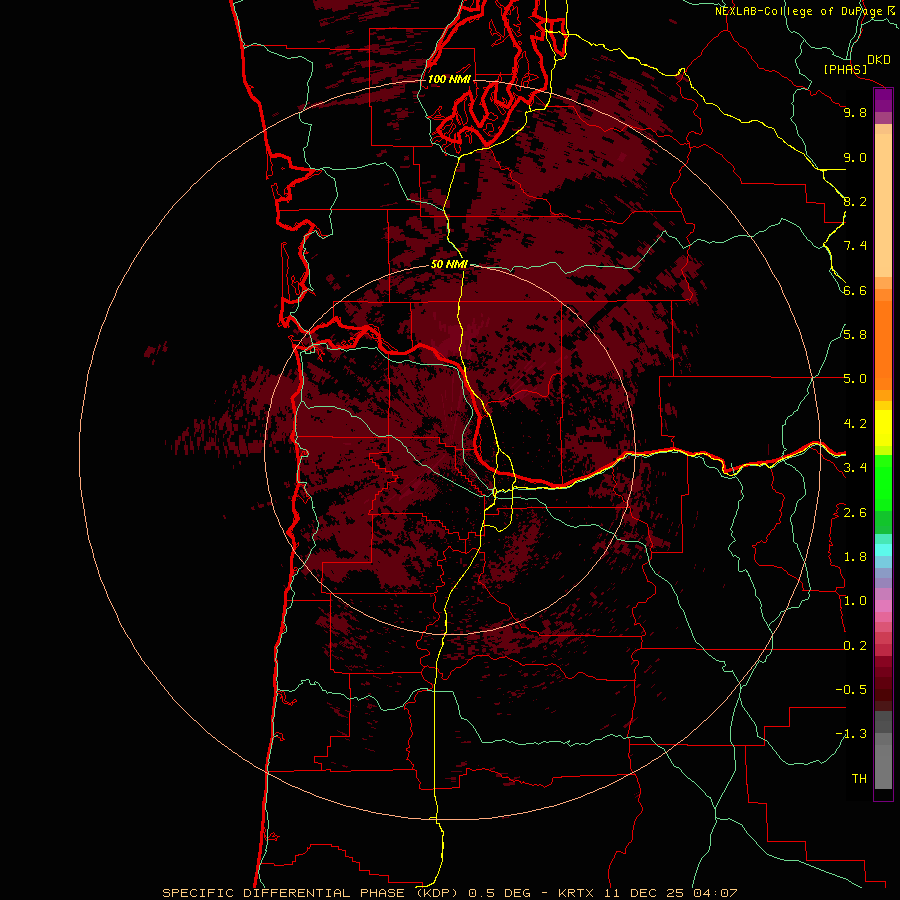Click the 2.6 legend value
This screenshot has height=900, width=900.
[855, 513]
